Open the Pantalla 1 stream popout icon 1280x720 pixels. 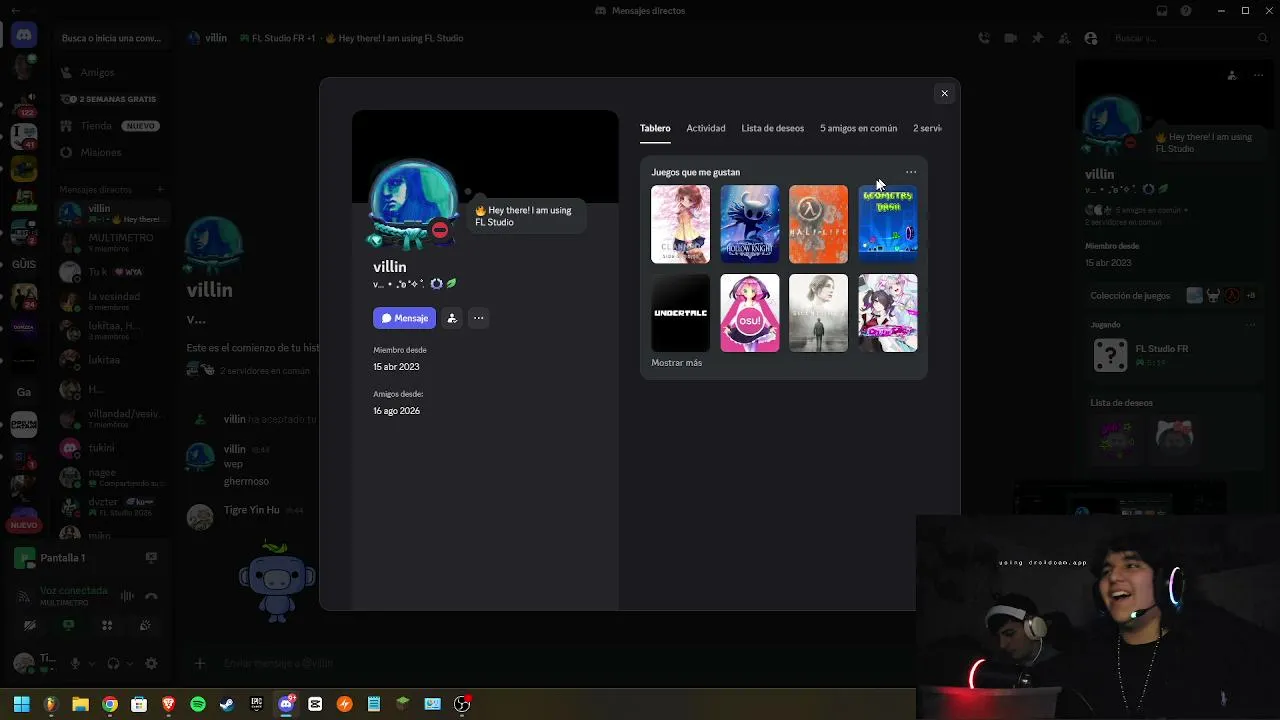coord(151,557)
